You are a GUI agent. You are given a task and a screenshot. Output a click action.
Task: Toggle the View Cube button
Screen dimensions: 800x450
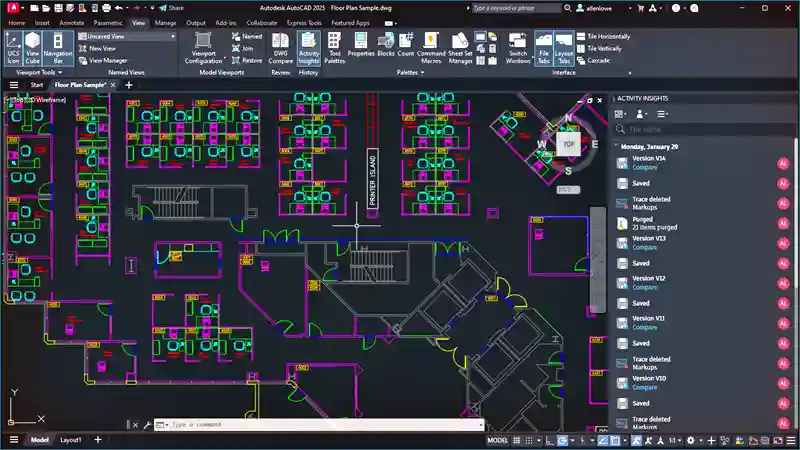32,47
